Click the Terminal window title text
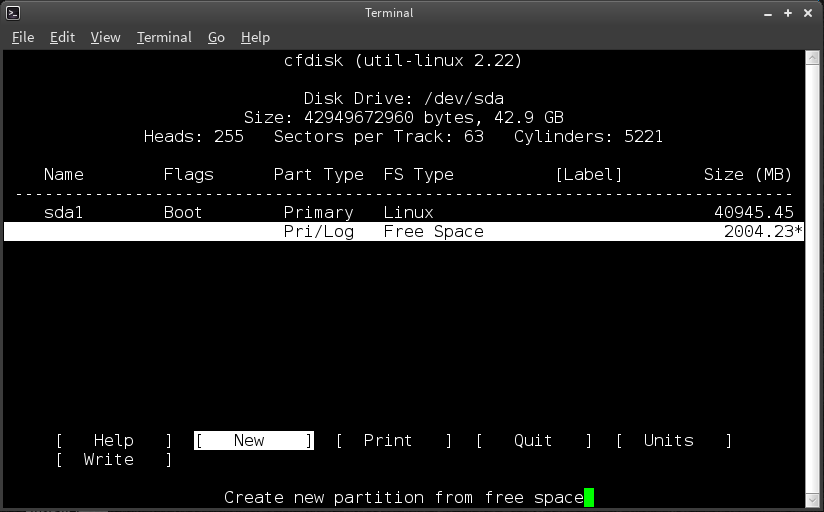Viewport: 824px width, 512px height. 389,13
